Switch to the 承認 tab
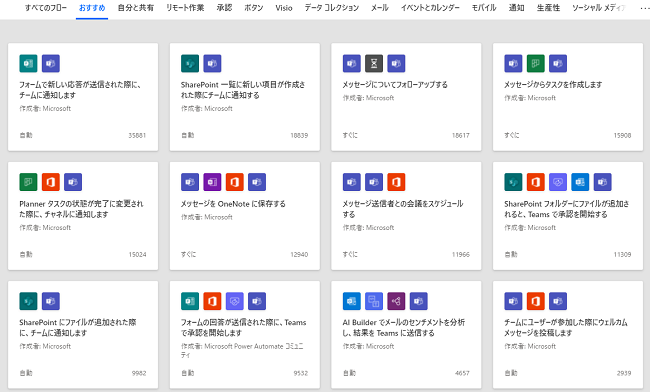650x392 pixels. (x=224, y=8)
